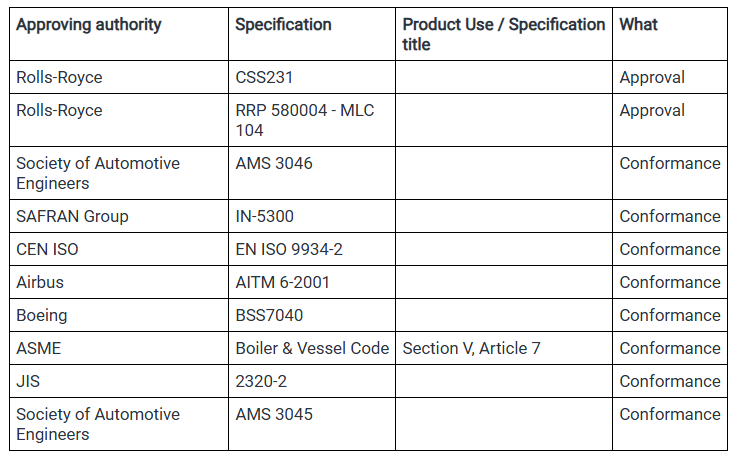The height and width of the screenshot is (458, 739).
Task: Click the RRP 580004 - MLC 104 cell
Action: pyautogui.click(x=304, y=120)
